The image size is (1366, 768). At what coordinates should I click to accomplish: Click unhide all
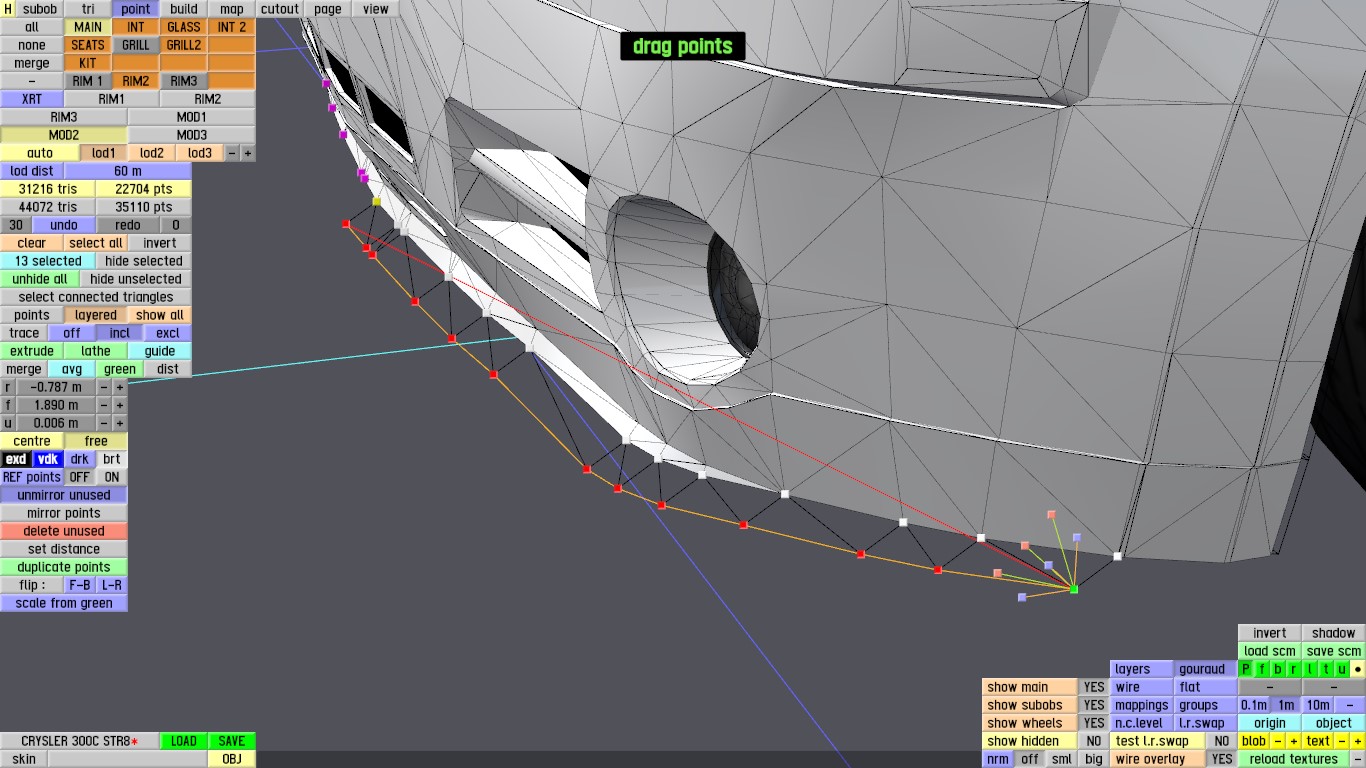coord(40,279)
